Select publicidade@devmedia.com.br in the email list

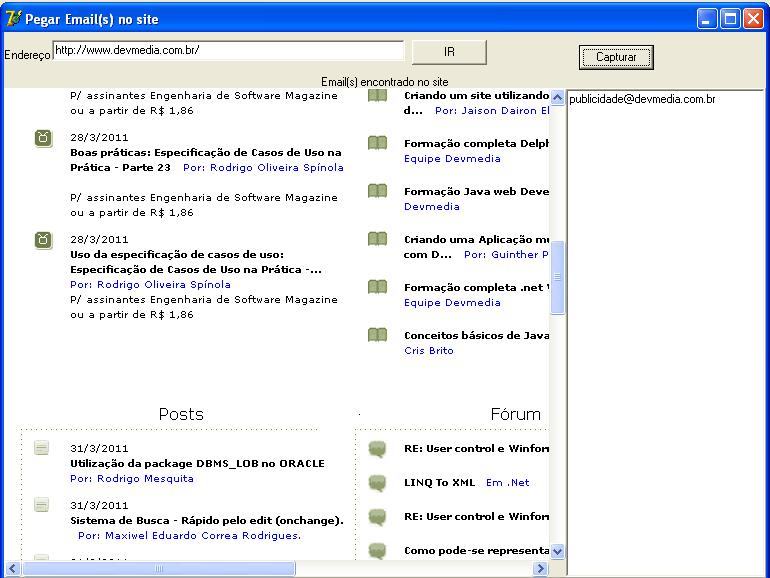[642, 99]
